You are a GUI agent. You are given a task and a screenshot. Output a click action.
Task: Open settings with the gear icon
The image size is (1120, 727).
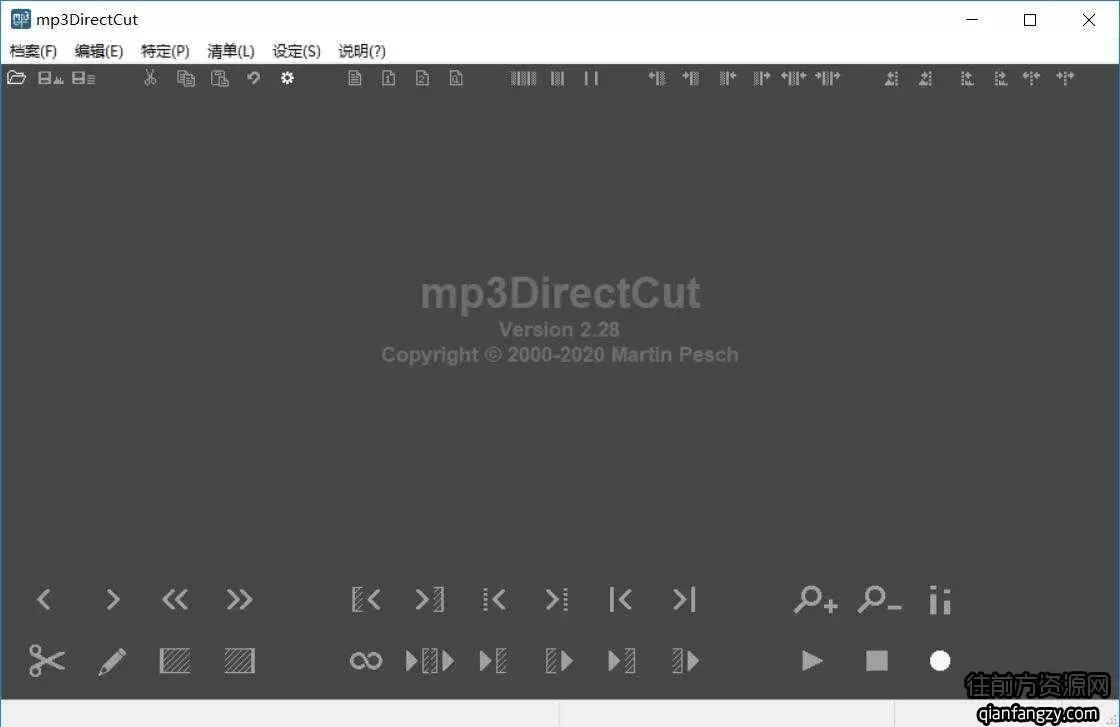pos(287,78)
